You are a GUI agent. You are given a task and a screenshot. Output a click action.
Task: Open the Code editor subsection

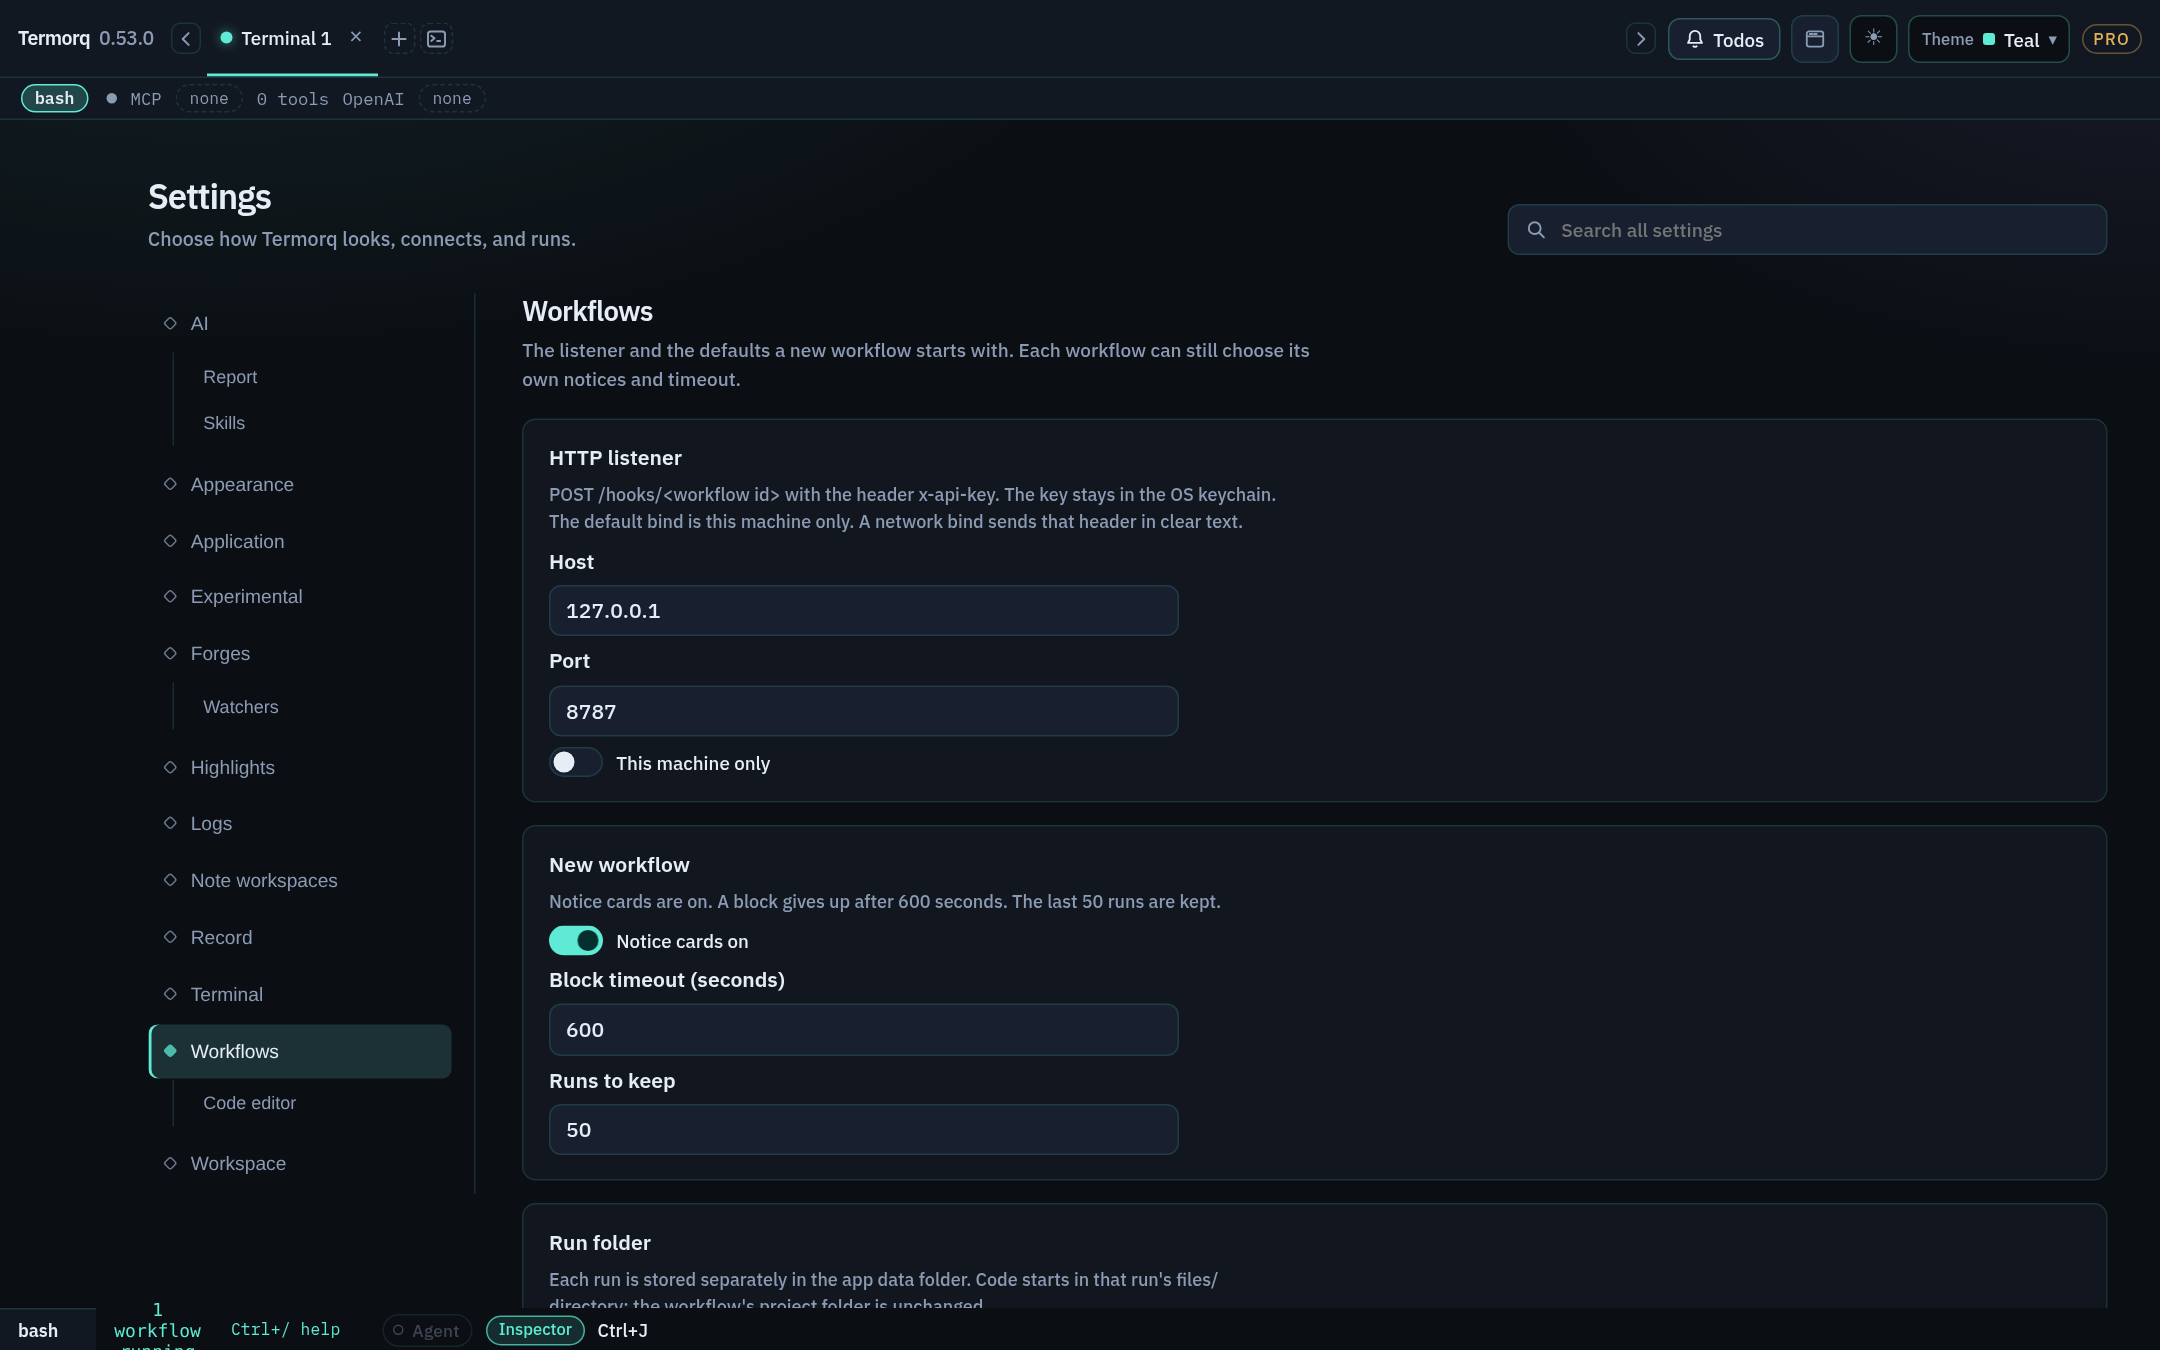(250, 1103)
